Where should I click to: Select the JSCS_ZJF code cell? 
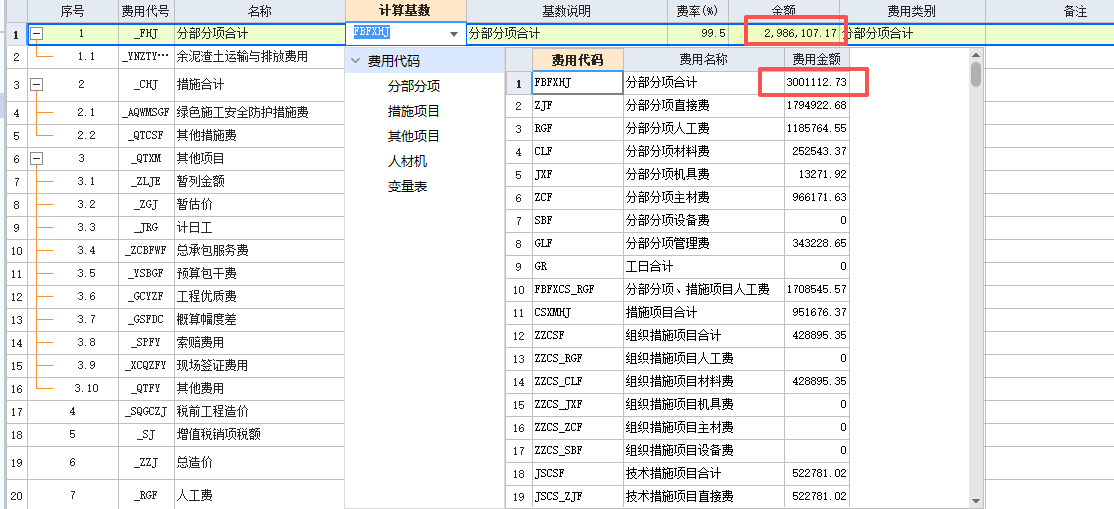tap(578, 496)
